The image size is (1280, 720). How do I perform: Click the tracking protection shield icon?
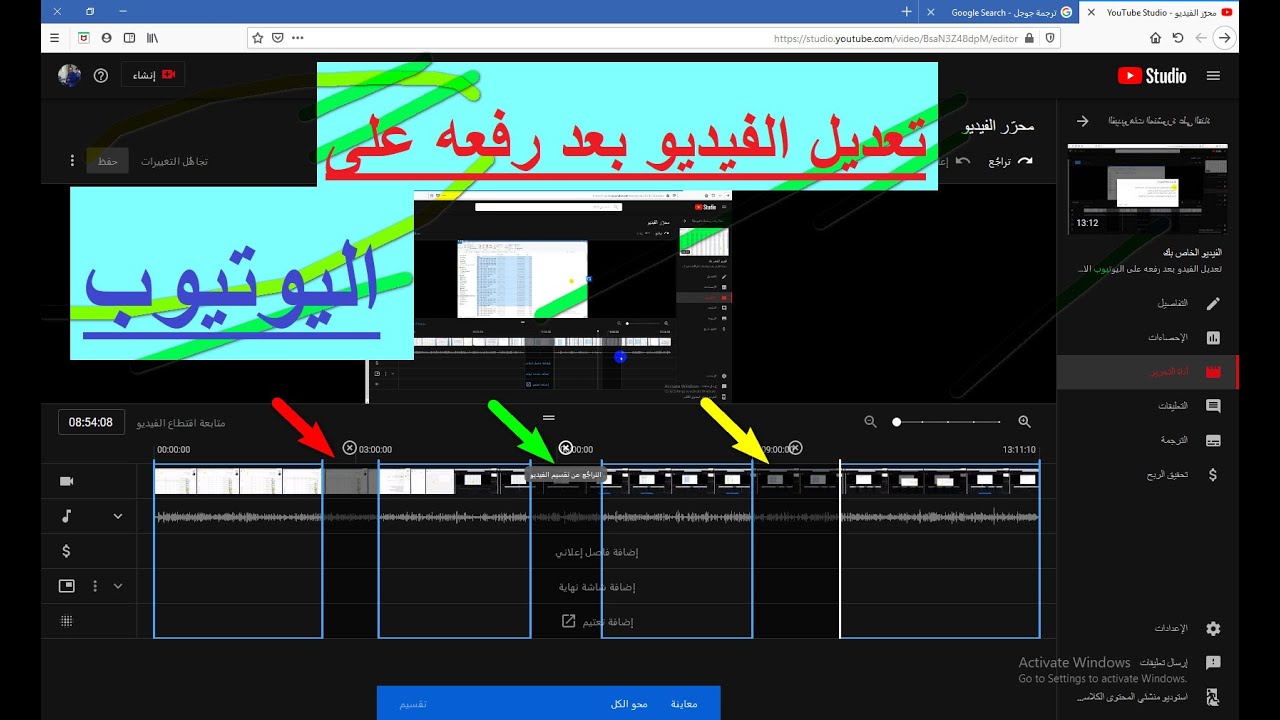(x=1049, y=38)
